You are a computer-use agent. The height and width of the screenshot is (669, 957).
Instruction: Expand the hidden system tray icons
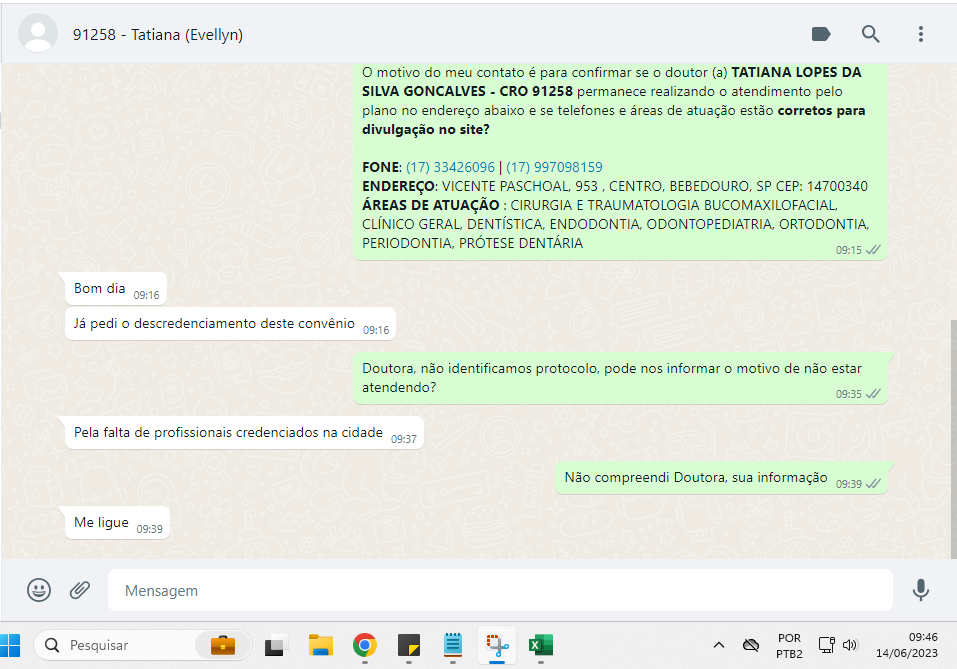click(718, 645)
